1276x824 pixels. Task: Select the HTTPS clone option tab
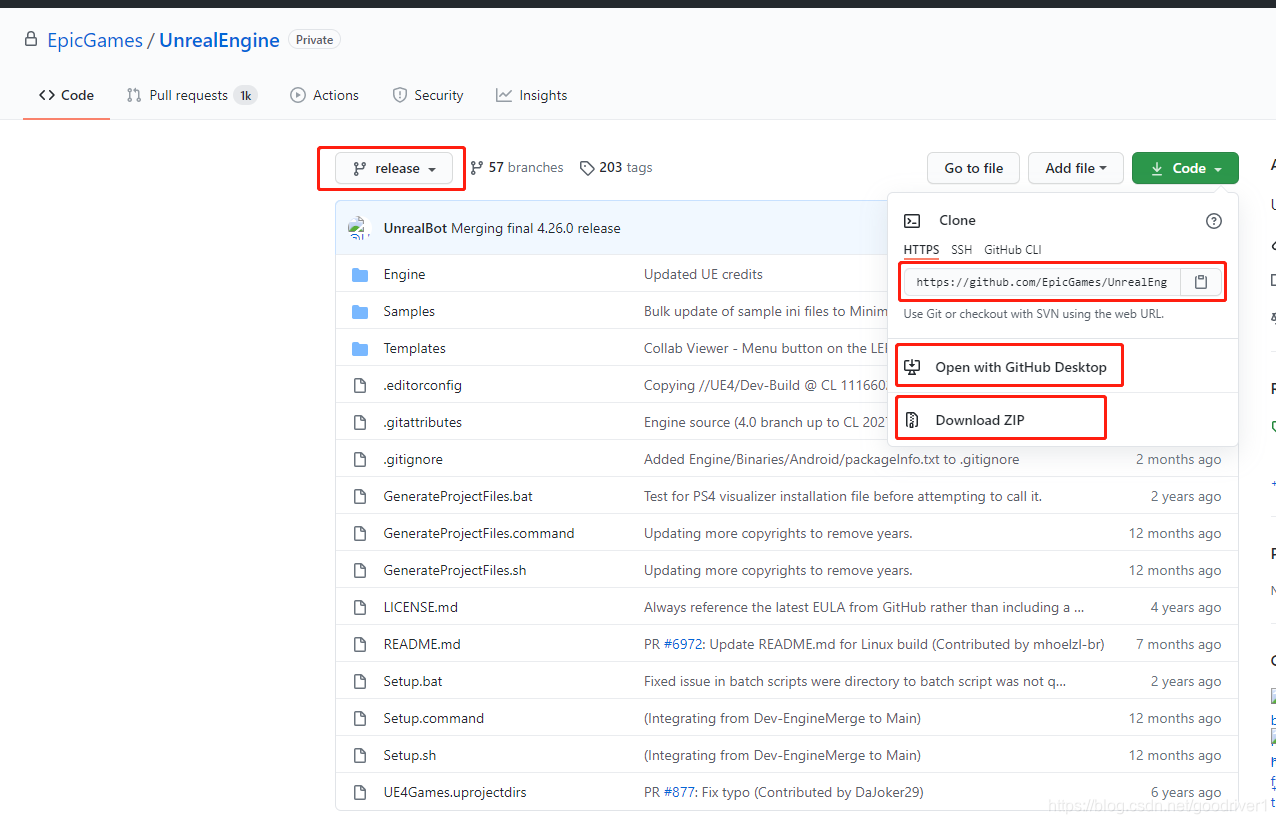click(921, 250)
